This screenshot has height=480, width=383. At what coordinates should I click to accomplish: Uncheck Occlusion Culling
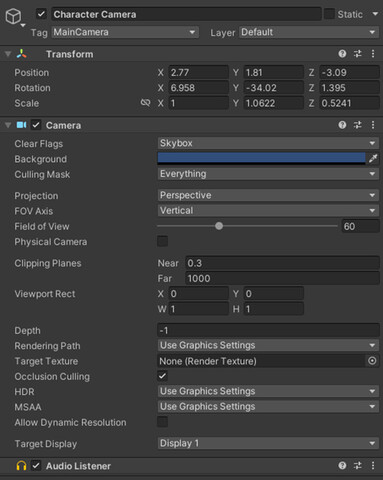163,376
